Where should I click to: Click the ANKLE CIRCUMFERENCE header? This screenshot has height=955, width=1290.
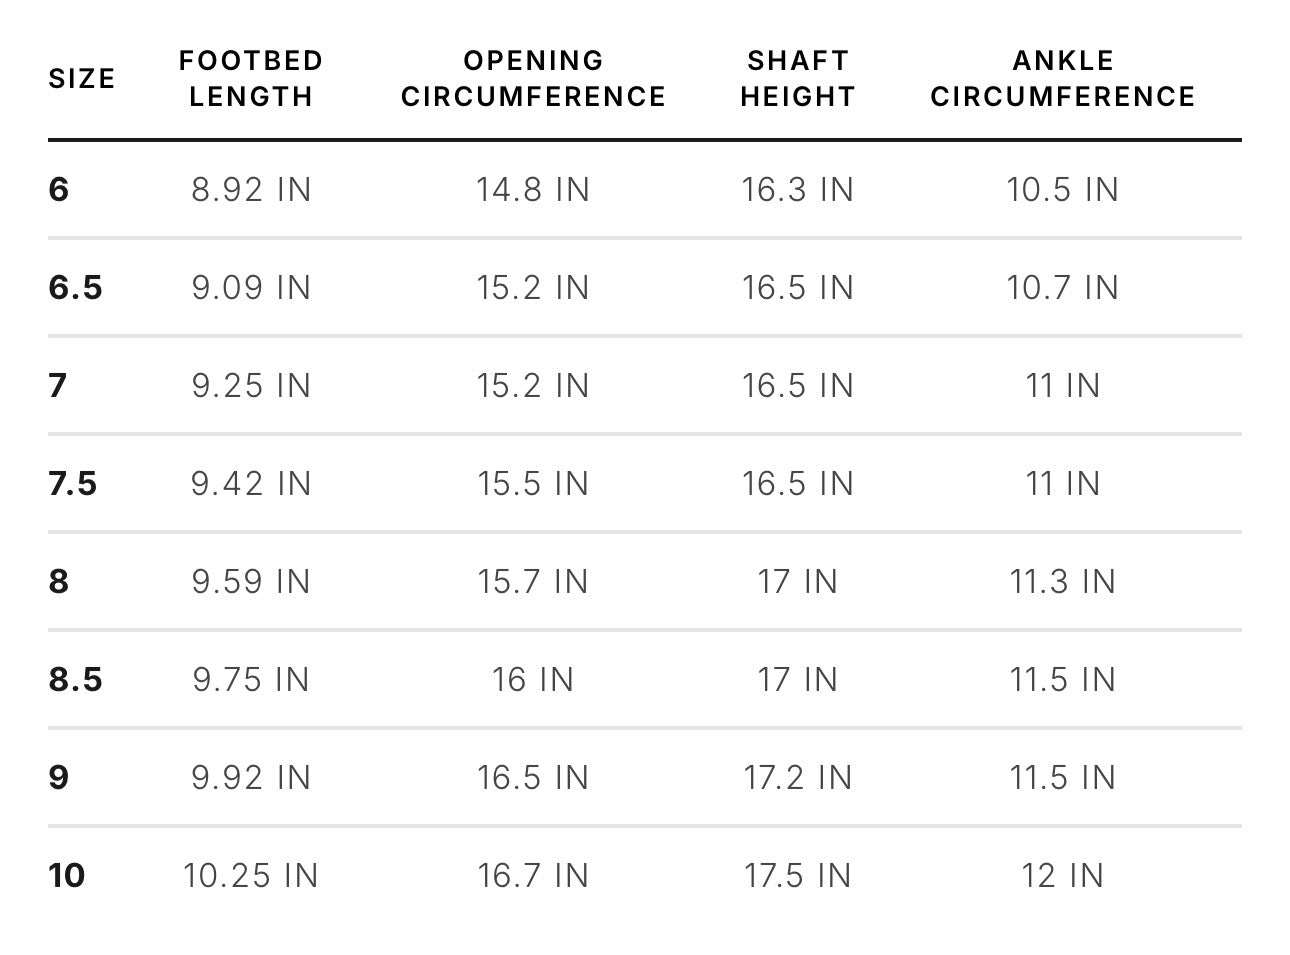1063,79
